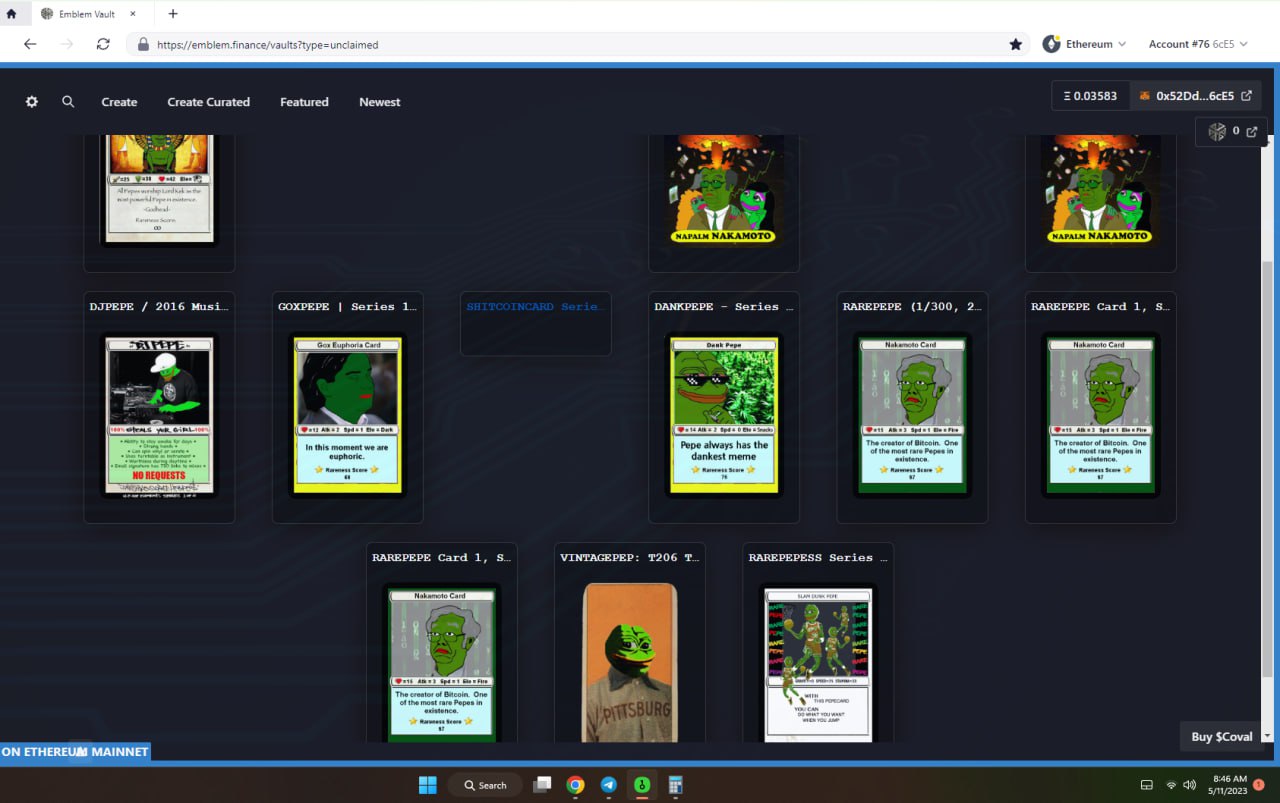Image resolution: width=1280 pixels, height=803 pixels.
Task: Open the notification badge in tray
Action: tap(1259, 785)
